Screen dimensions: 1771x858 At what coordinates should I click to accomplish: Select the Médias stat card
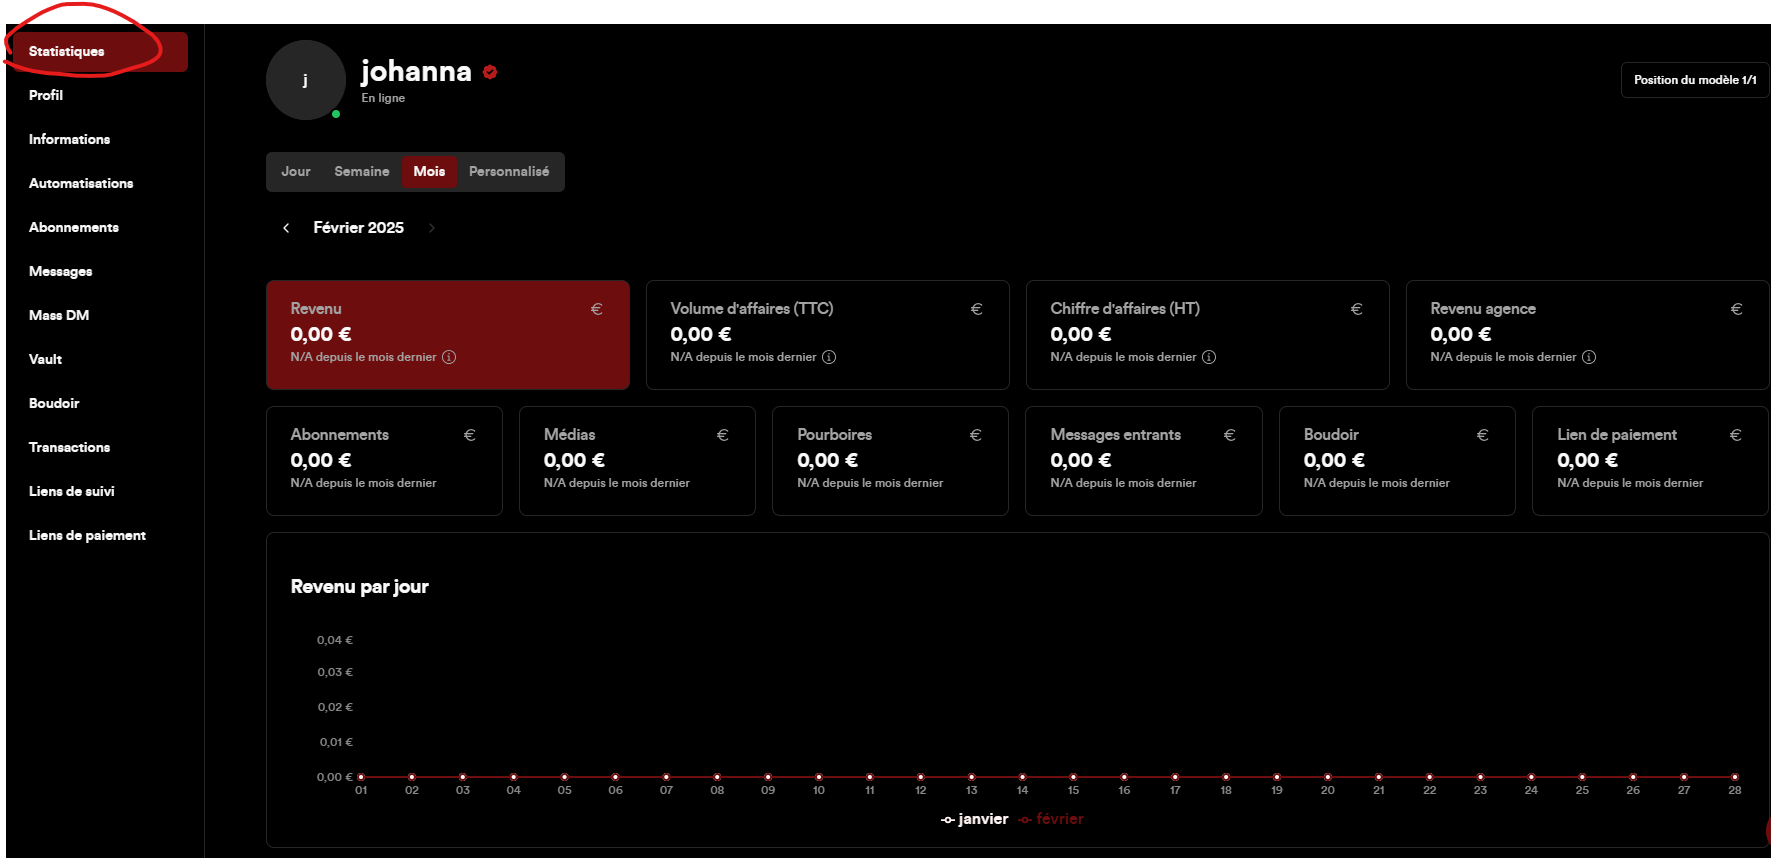[x=637, y=461]
